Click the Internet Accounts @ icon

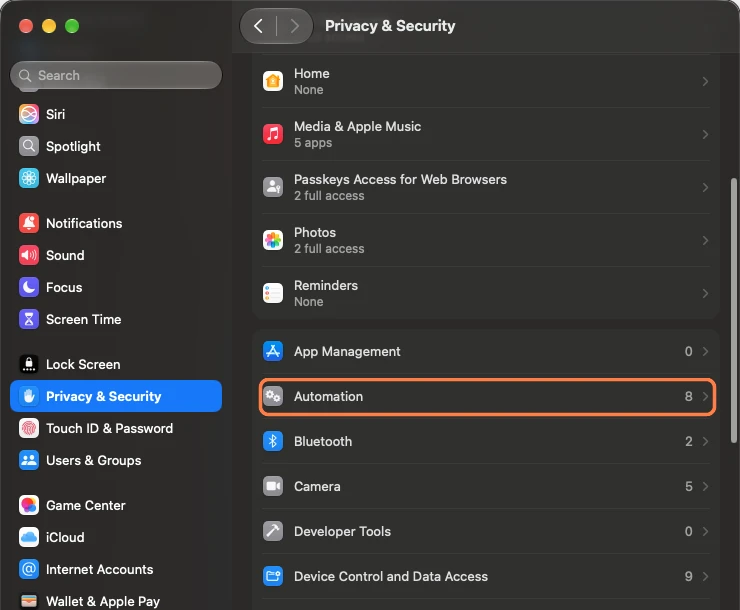click(29, 569)
